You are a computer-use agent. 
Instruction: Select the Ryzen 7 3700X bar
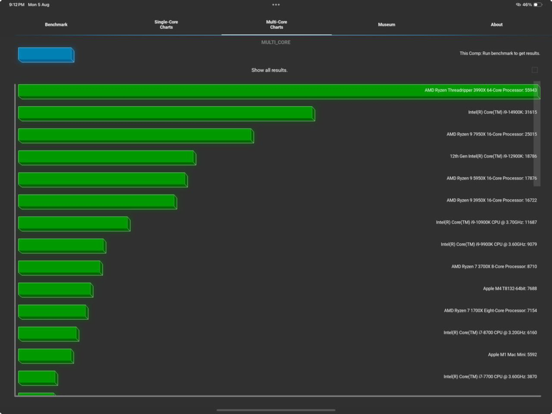pos(60,268)
